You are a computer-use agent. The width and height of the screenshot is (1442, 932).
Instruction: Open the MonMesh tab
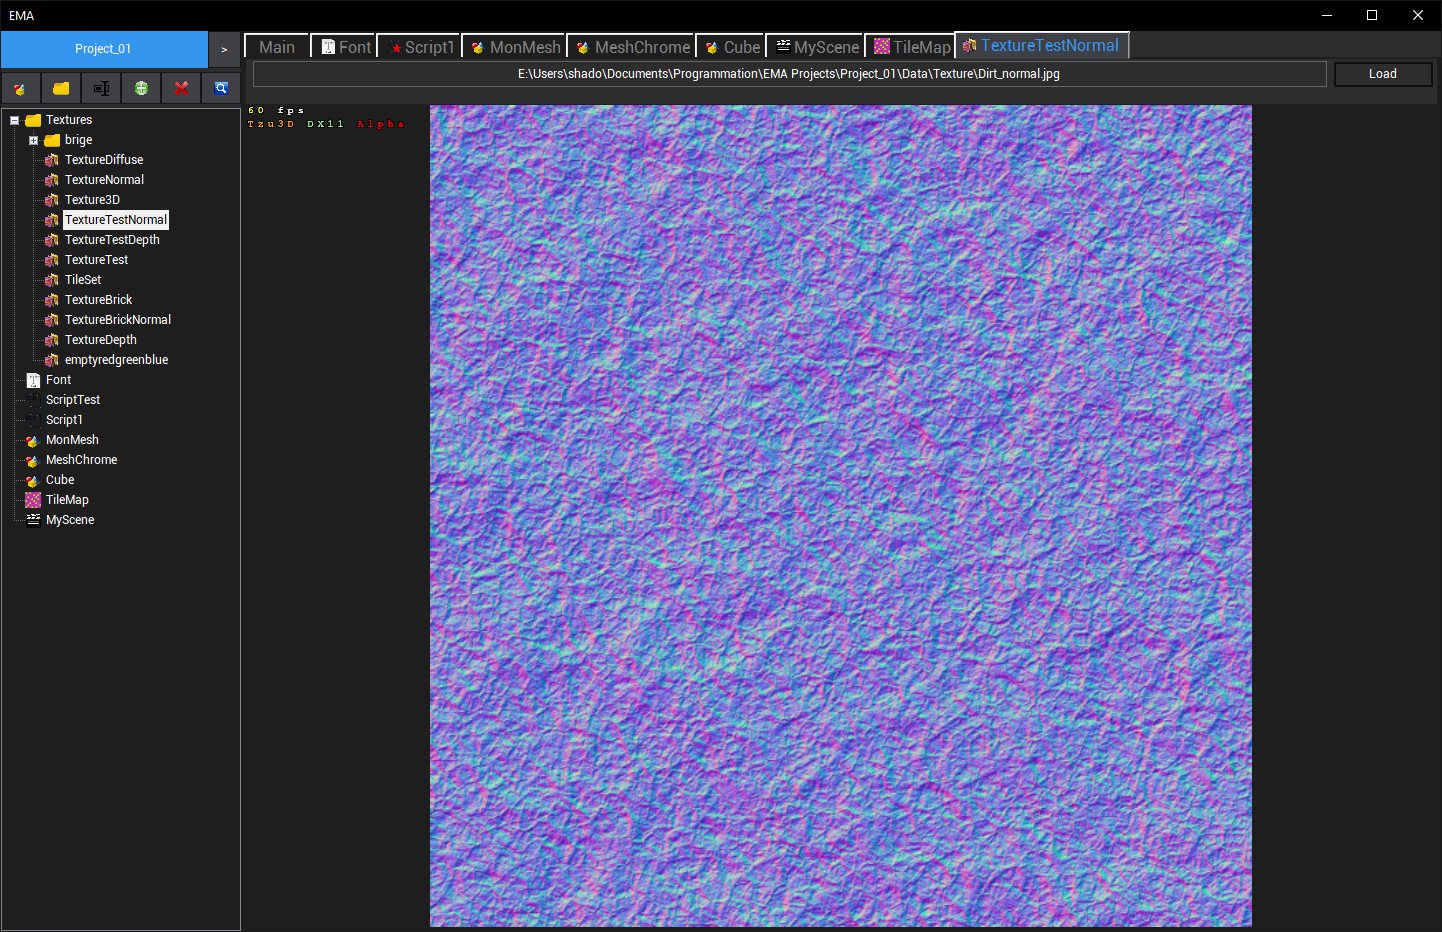click(514, 47)
